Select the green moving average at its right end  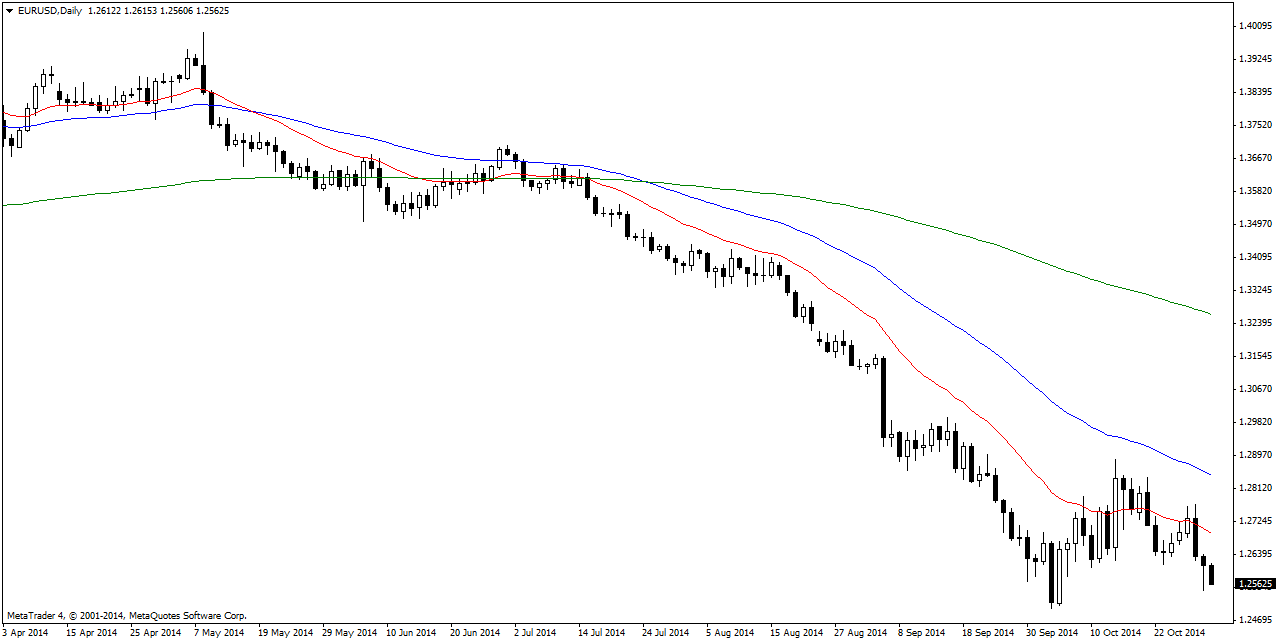tap(1207, 313)
